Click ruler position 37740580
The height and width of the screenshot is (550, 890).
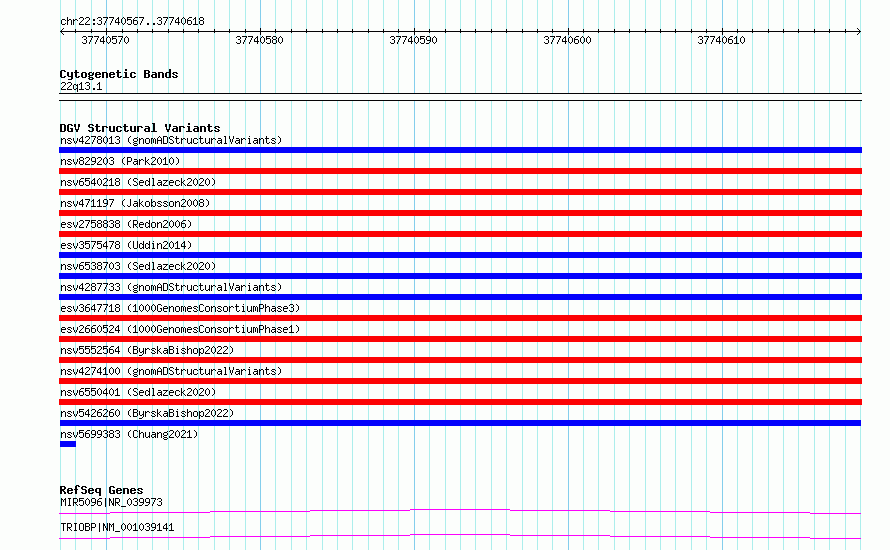(x=259, y=40)
